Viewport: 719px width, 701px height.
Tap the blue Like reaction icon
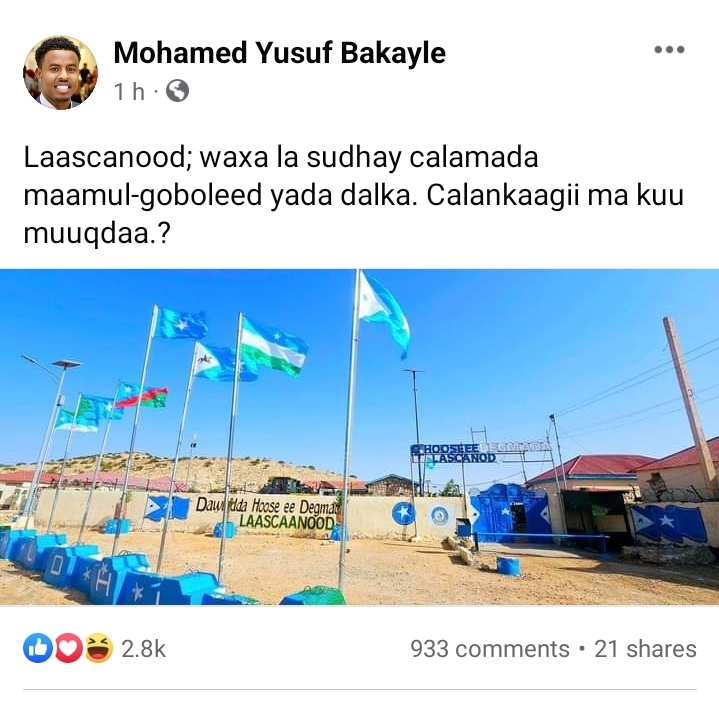[x=38, y=648]
